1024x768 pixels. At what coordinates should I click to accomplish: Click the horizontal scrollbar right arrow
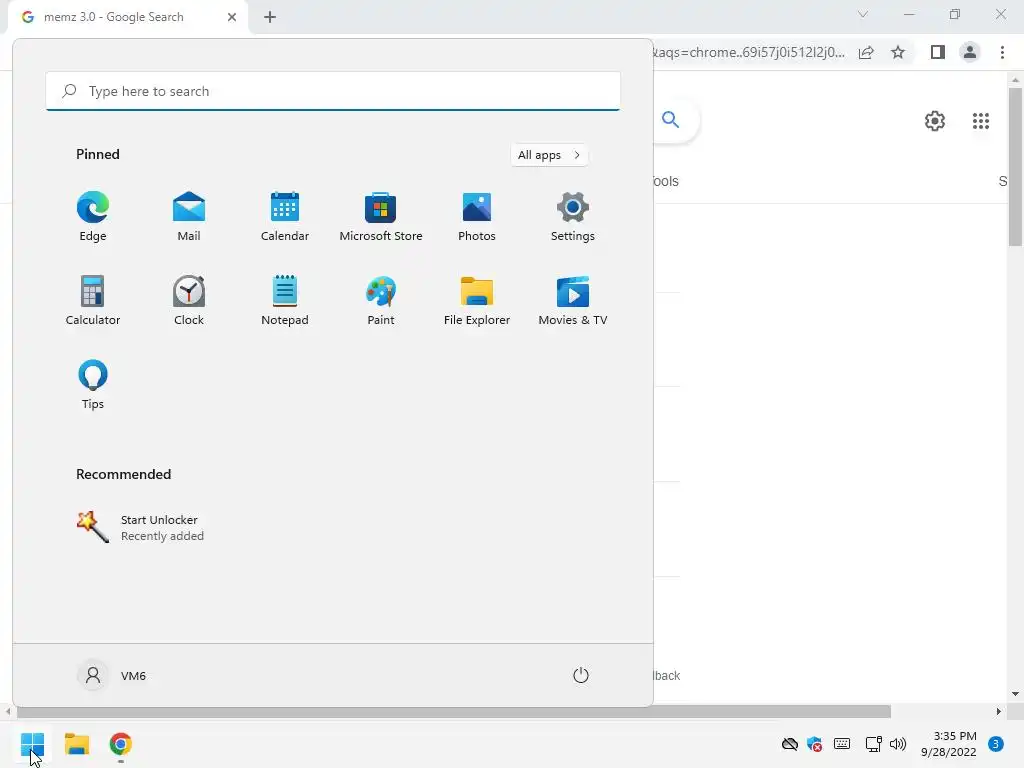[999, 711]
